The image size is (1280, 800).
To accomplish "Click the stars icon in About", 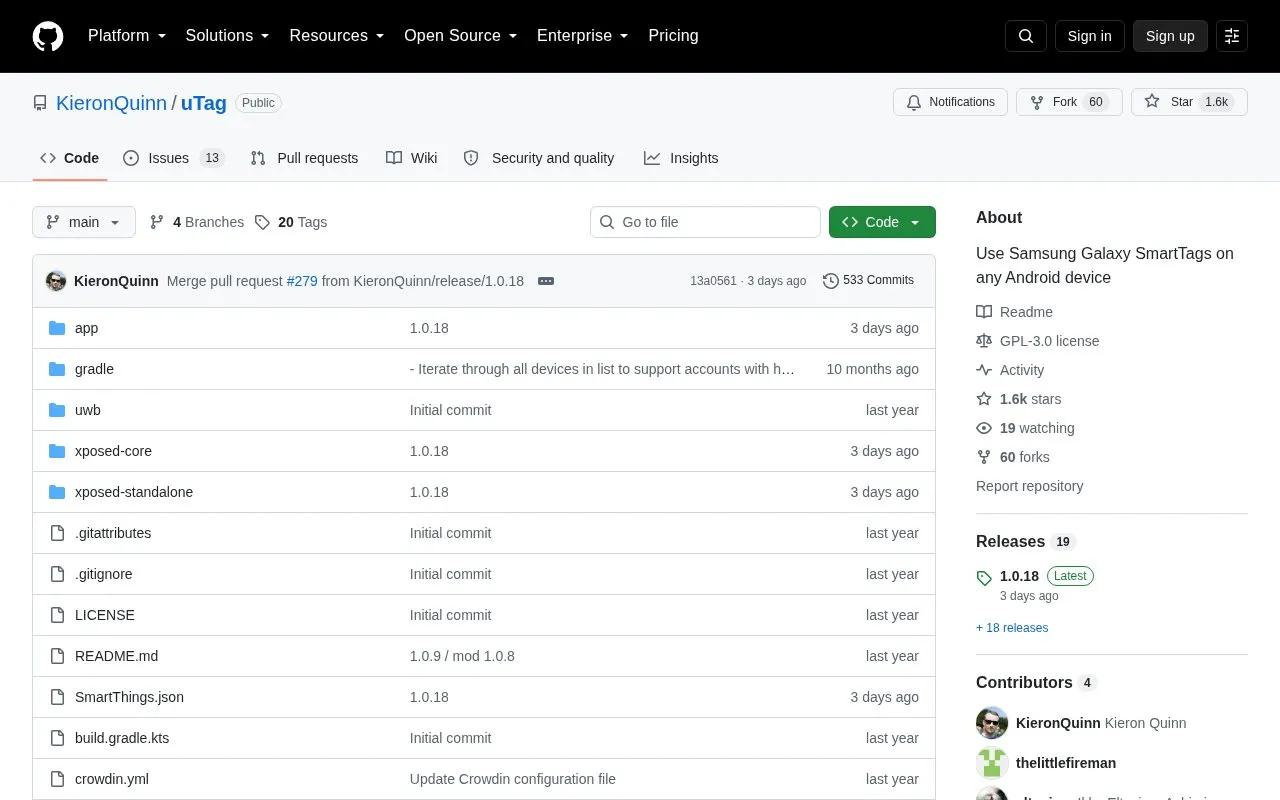I will coord(984,399).
